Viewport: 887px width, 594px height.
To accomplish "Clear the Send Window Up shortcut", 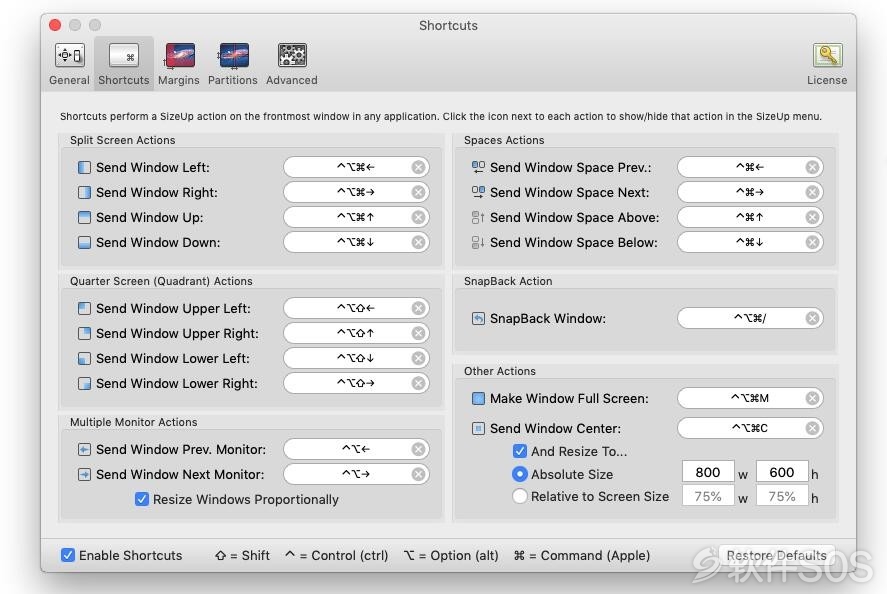I will click(x=418, y=217).
